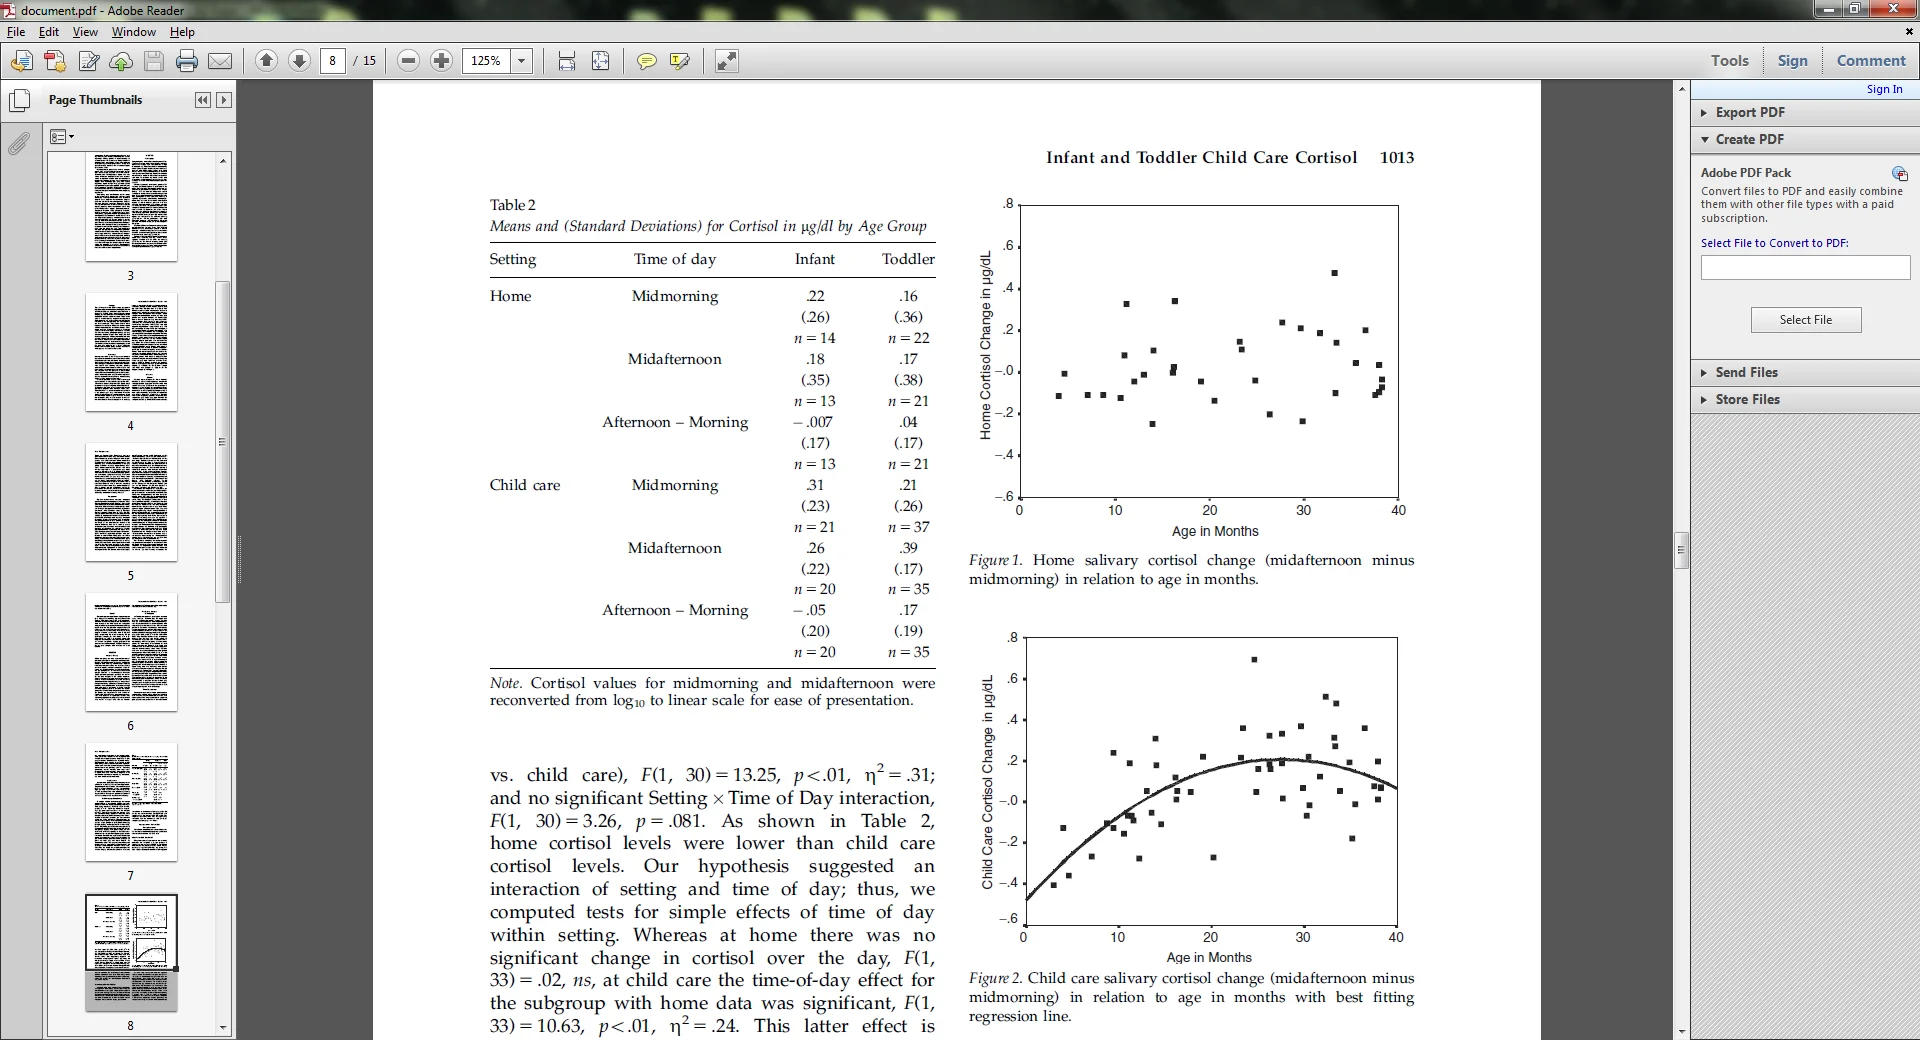Click the scrolling-mode page width icon

[567, 61]
